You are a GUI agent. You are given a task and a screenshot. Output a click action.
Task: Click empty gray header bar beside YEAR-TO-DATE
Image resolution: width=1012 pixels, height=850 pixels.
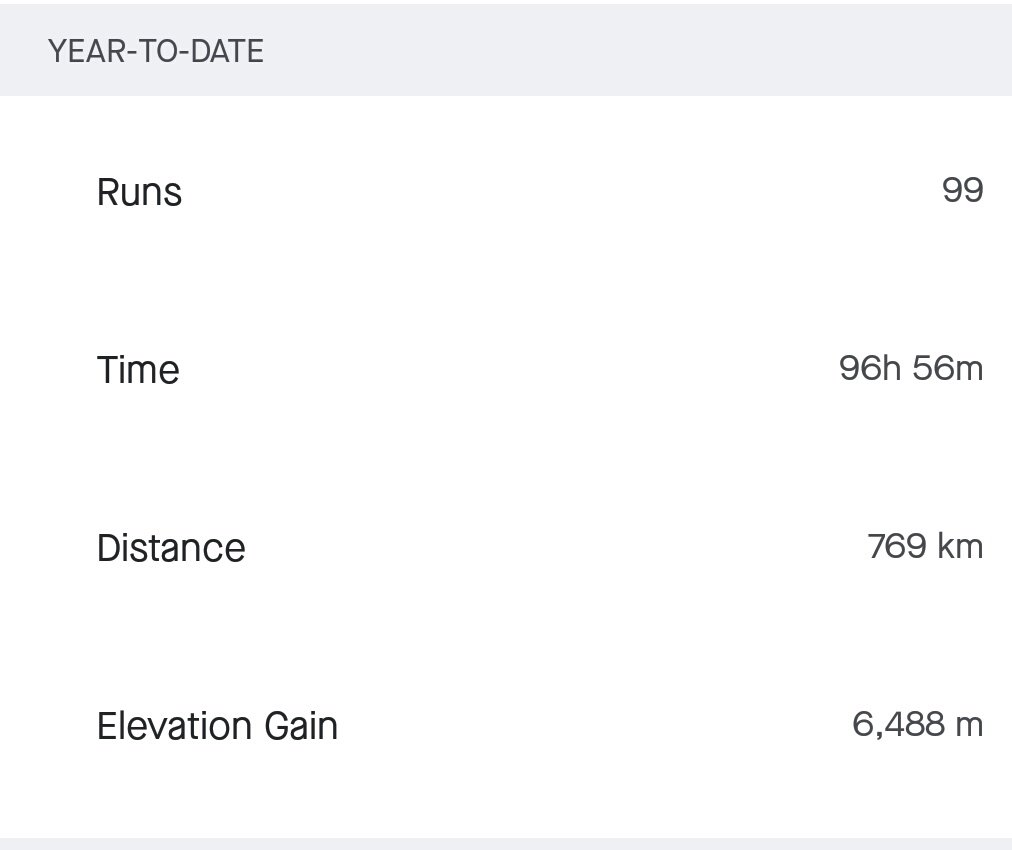(x=632, y=50)
